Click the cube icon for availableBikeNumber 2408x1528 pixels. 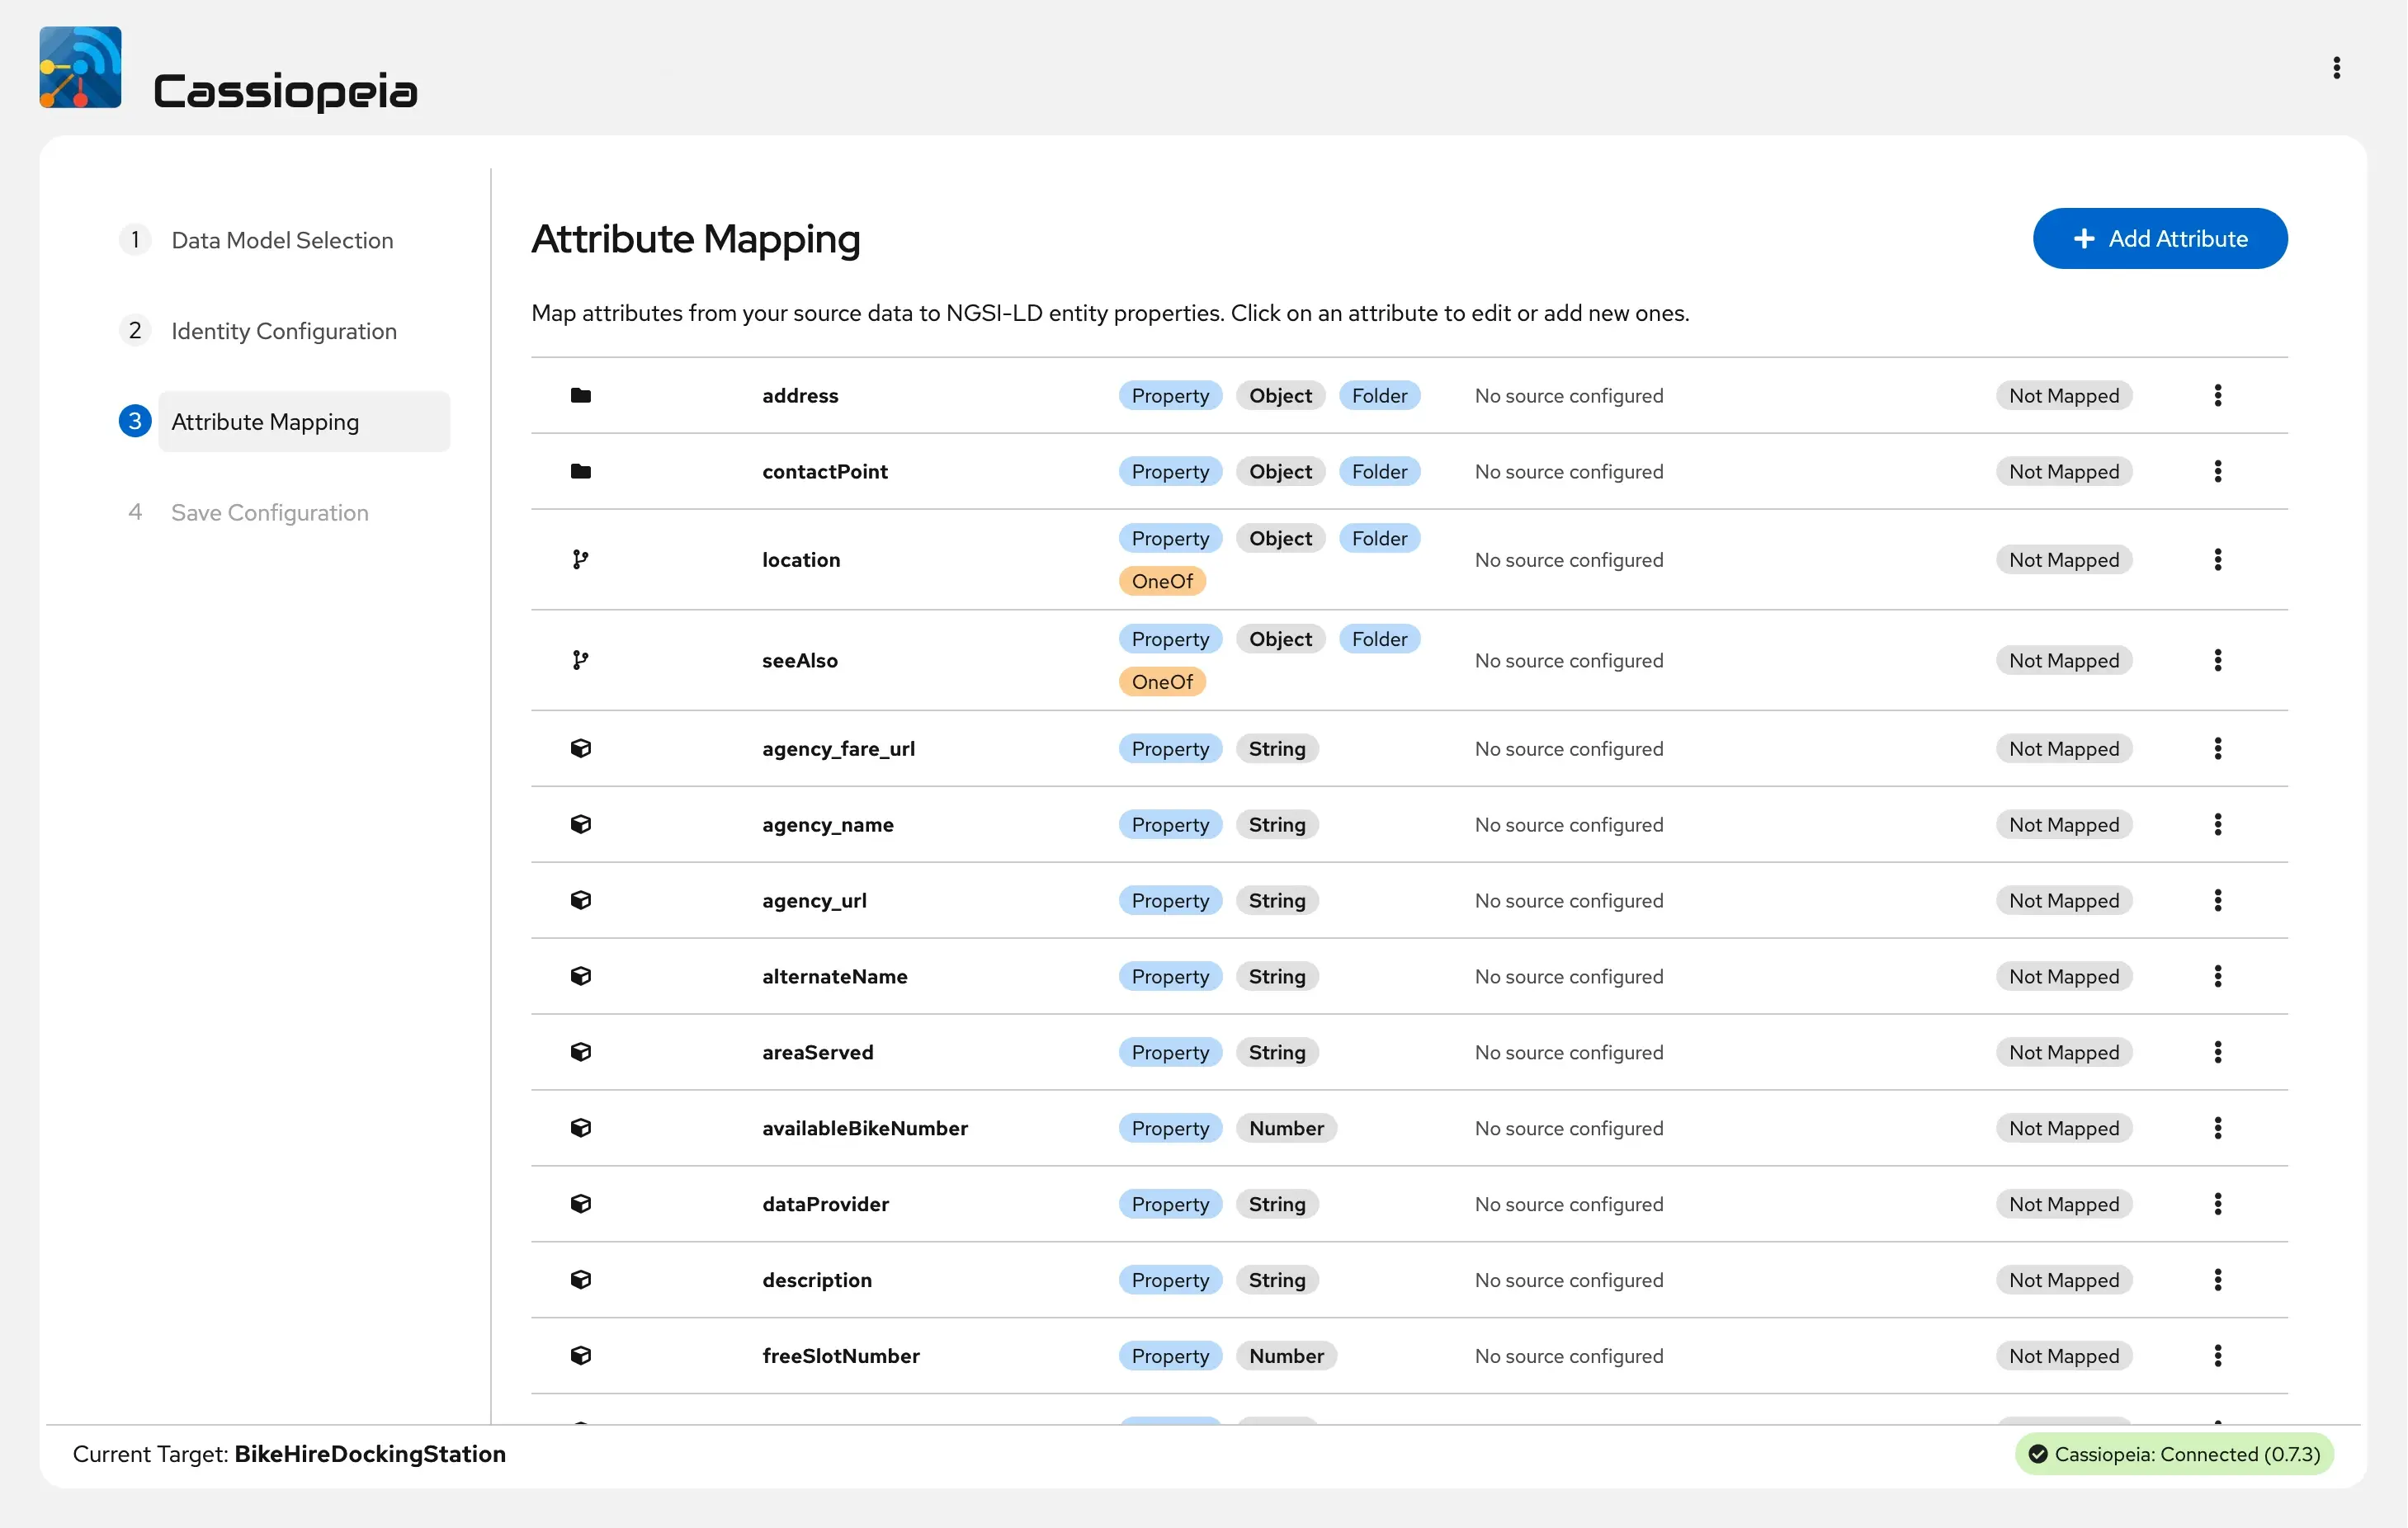580,1127
